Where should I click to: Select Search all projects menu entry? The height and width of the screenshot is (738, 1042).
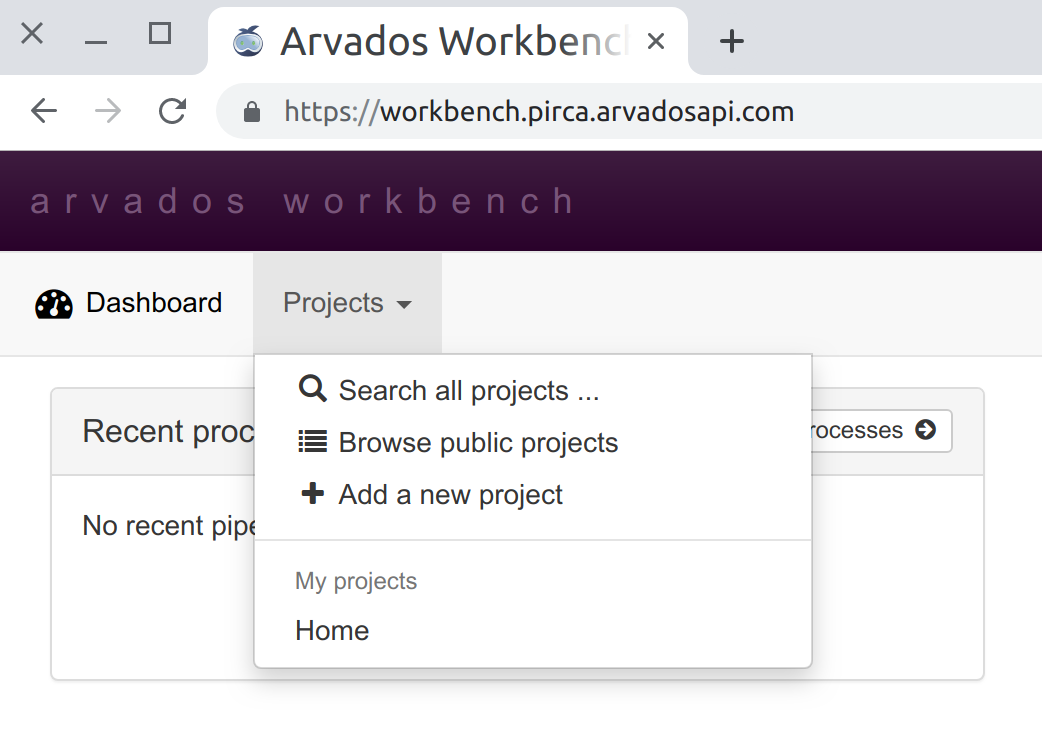click(x=468, y=390)
